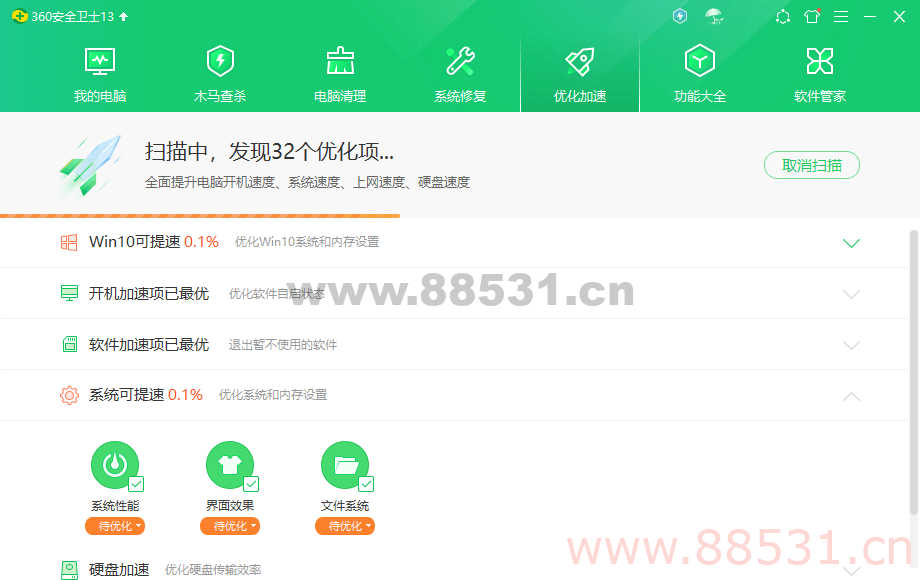This screenshot has height=580, width=920.
Task: Click the hexagon icon left of skin button
Action: (783, 16)
